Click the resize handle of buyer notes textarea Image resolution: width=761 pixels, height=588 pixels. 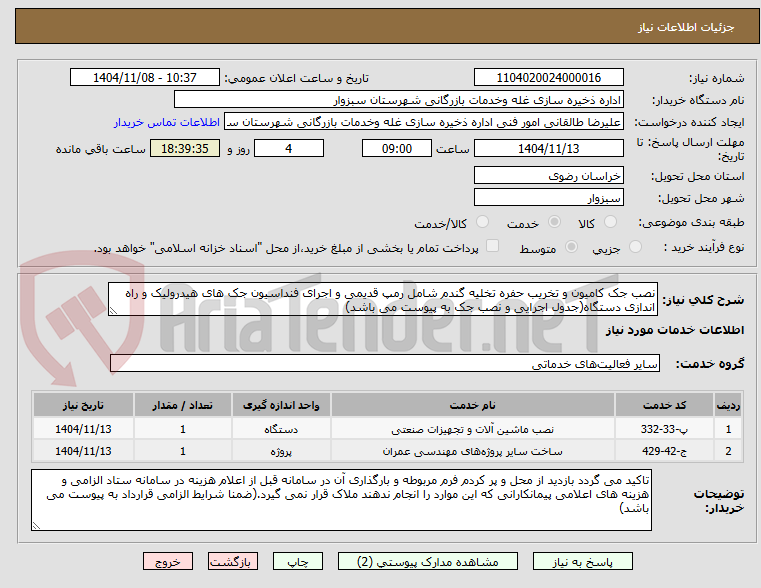pyautogui.click(x=36, y=525)
